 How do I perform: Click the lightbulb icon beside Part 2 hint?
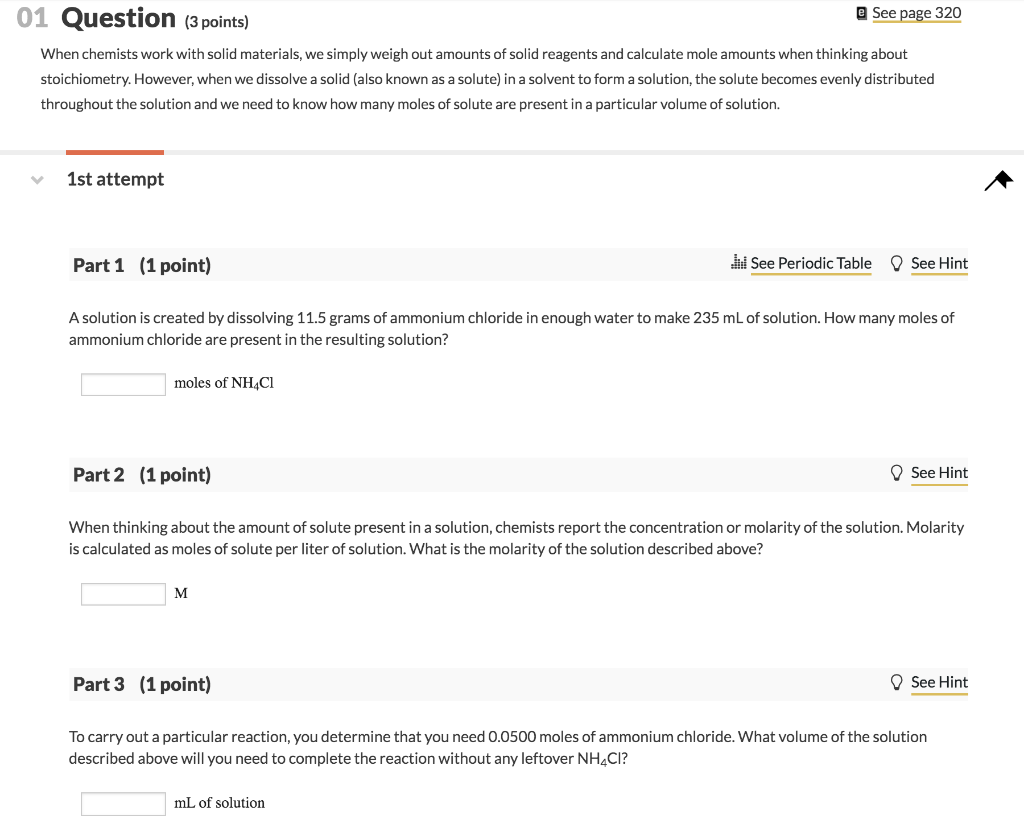coord(897,471)
